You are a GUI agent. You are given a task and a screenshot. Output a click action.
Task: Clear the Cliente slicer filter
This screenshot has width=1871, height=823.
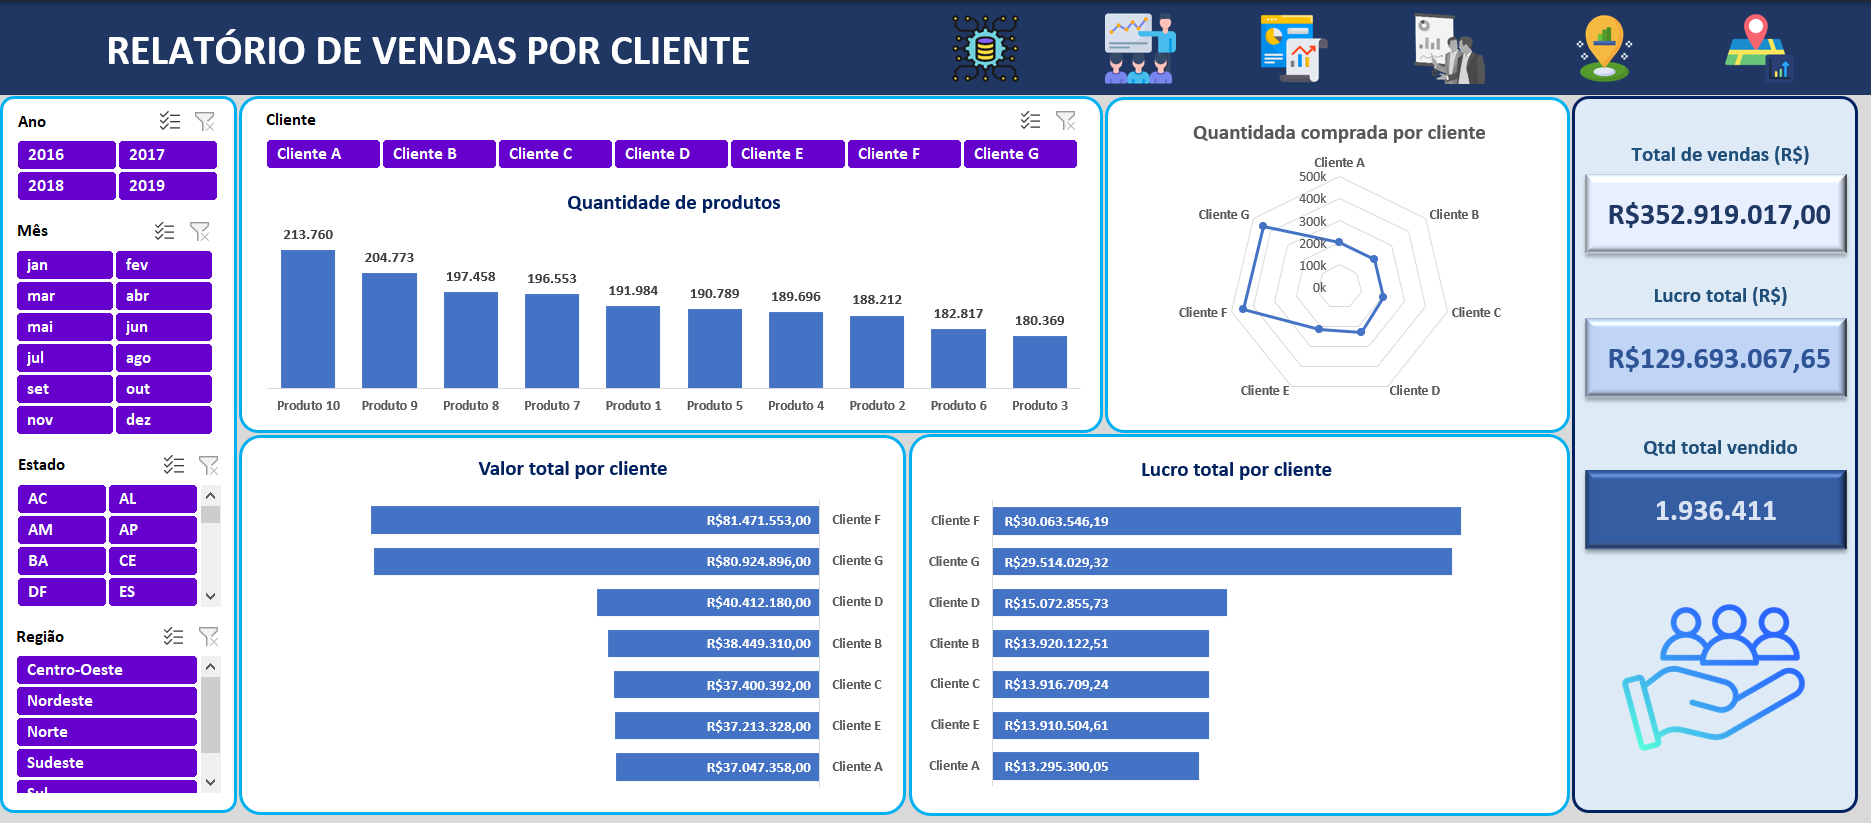click(x=1066, y=120)
